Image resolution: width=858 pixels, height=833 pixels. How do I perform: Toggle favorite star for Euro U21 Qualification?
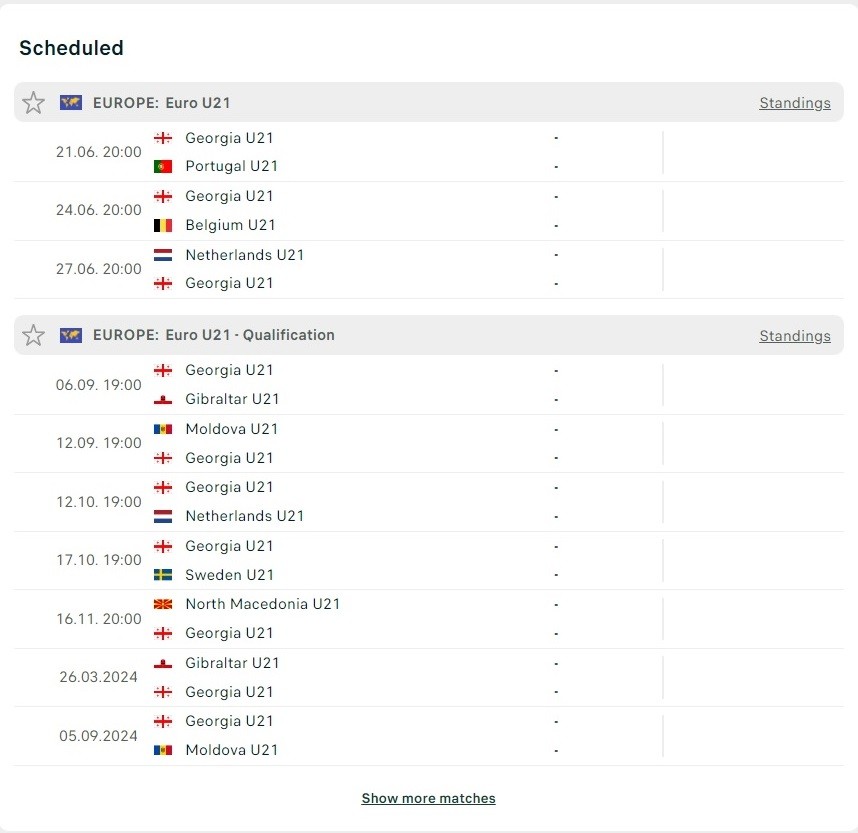click(33, 335)
